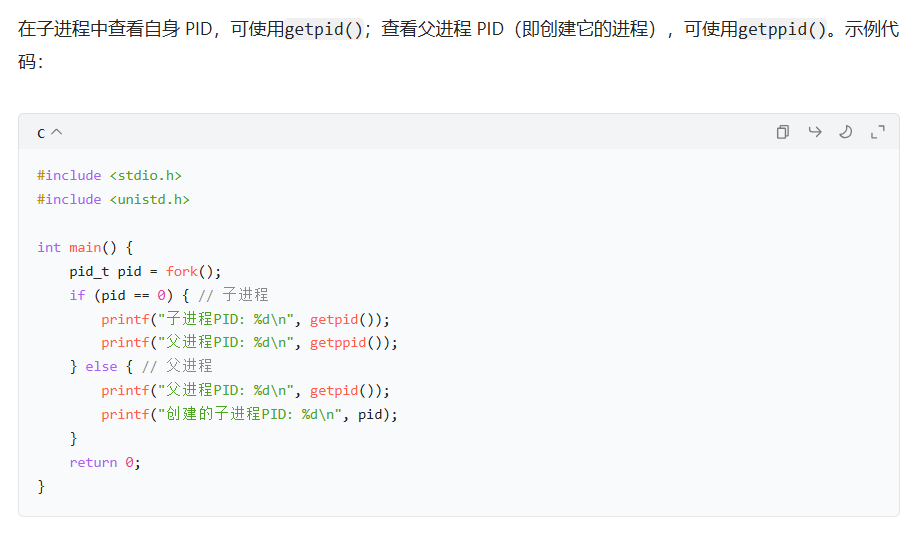
Task: Expand code block to fullscreen
Action: [877, 132]
